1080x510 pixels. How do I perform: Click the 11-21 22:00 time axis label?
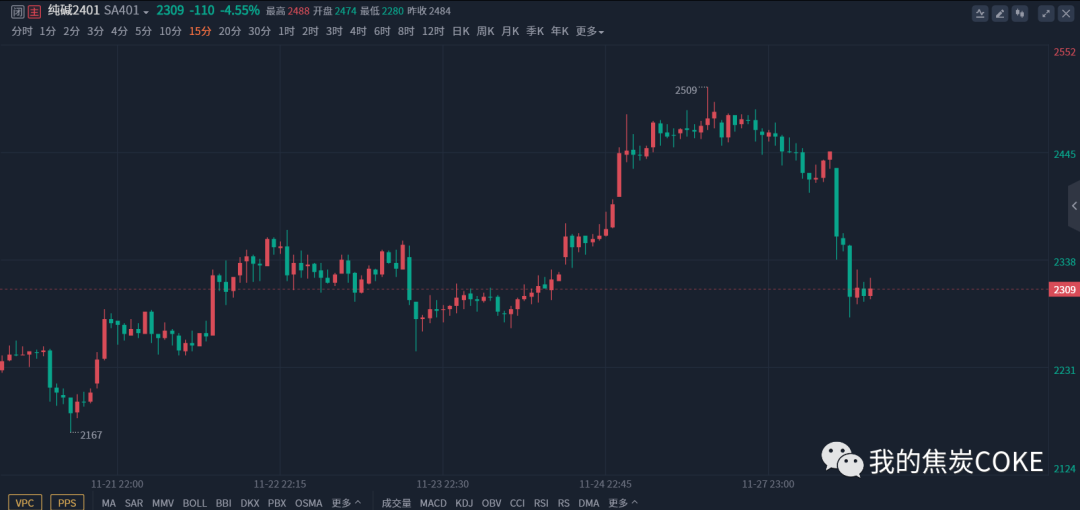117,483
